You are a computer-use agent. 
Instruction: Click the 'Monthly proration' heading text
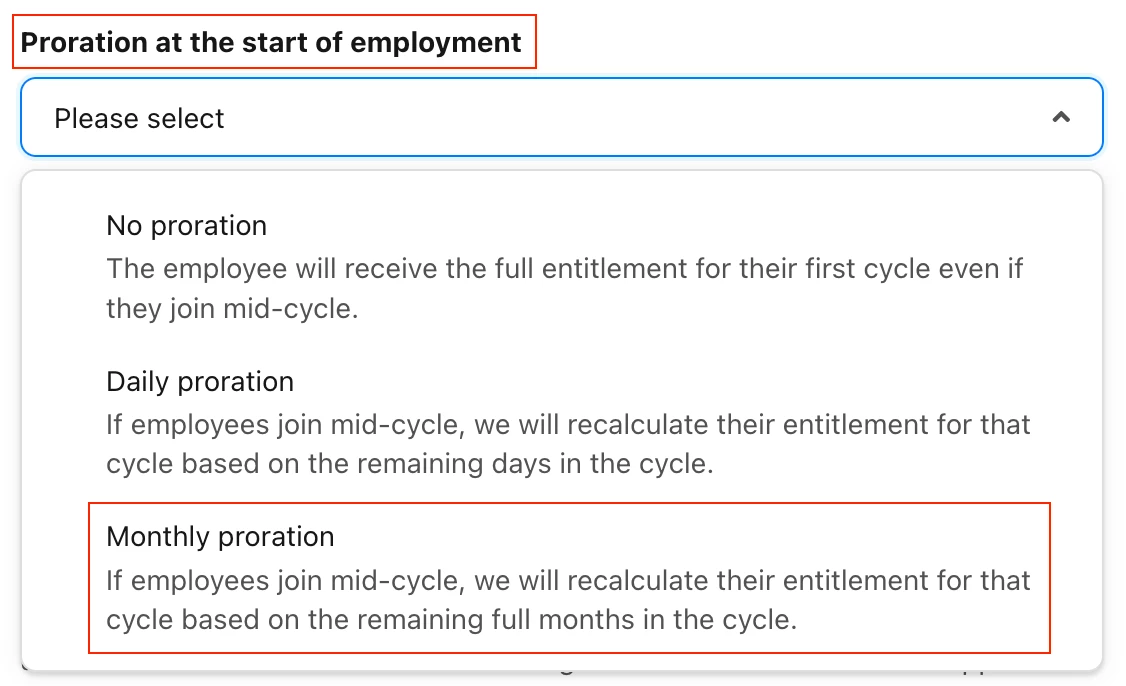click(x=220, y=537)
